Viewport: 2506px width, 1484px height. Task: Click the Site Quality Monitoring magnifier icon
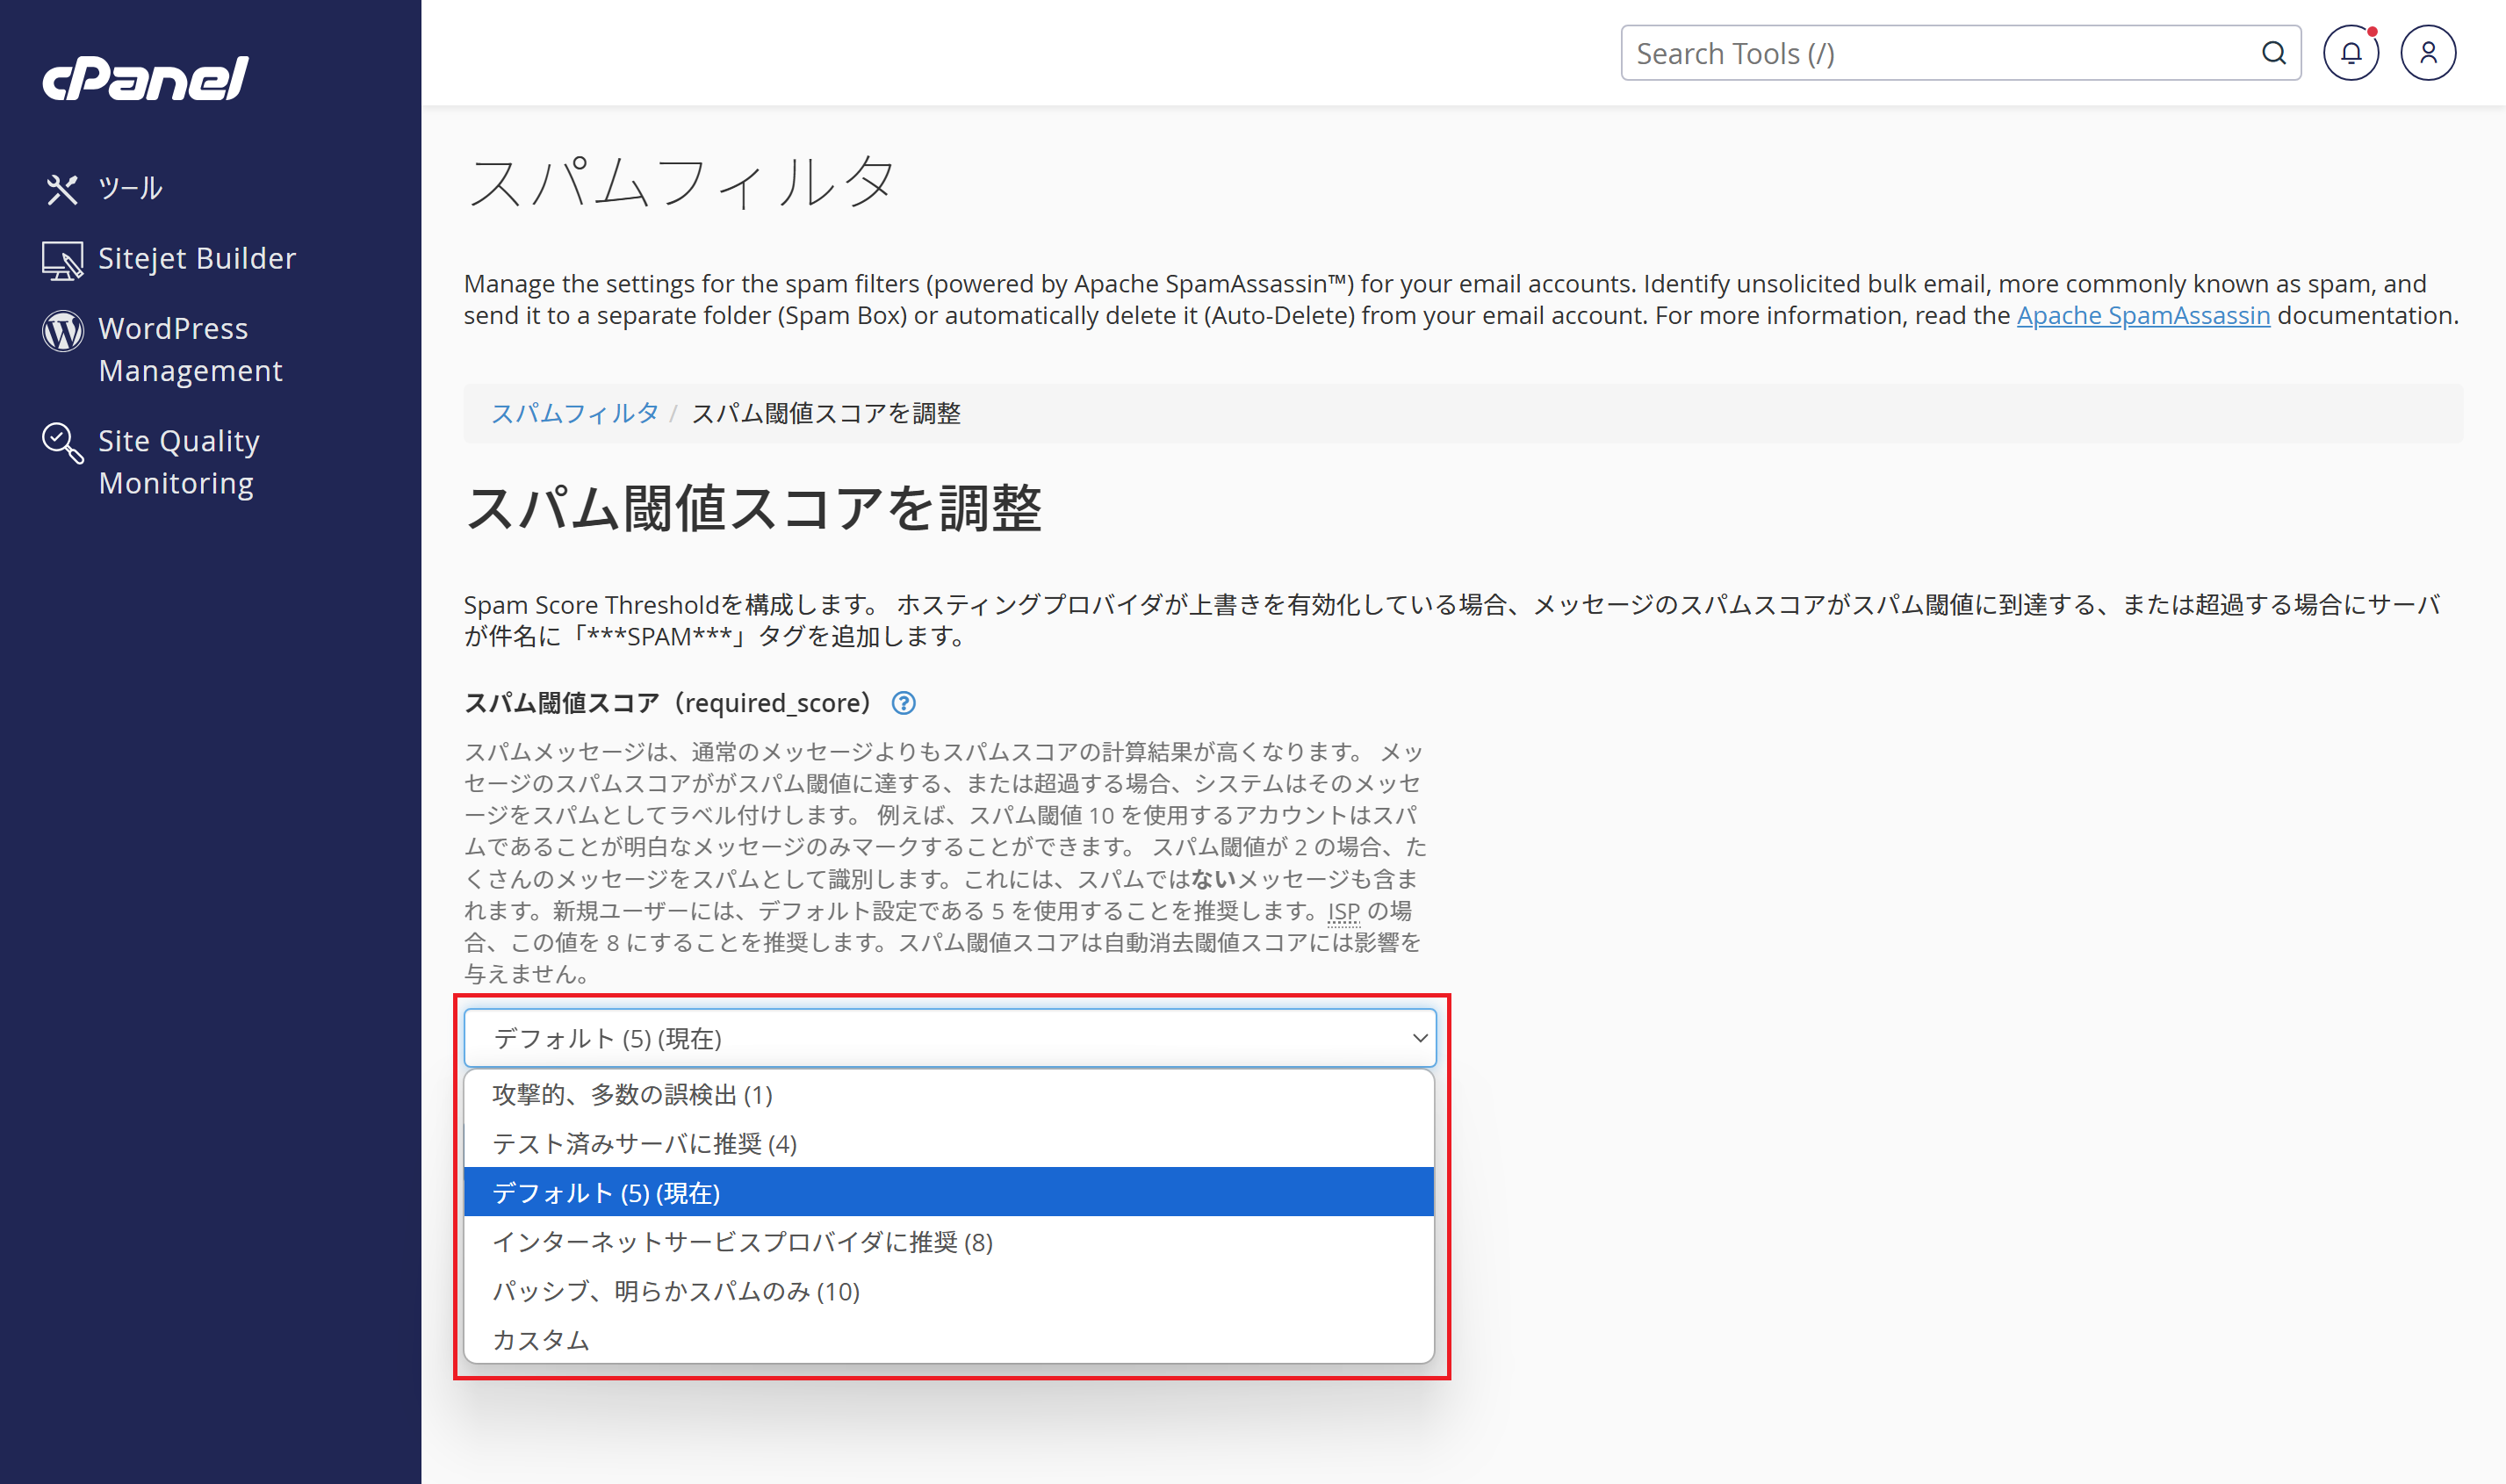(62, 443)
